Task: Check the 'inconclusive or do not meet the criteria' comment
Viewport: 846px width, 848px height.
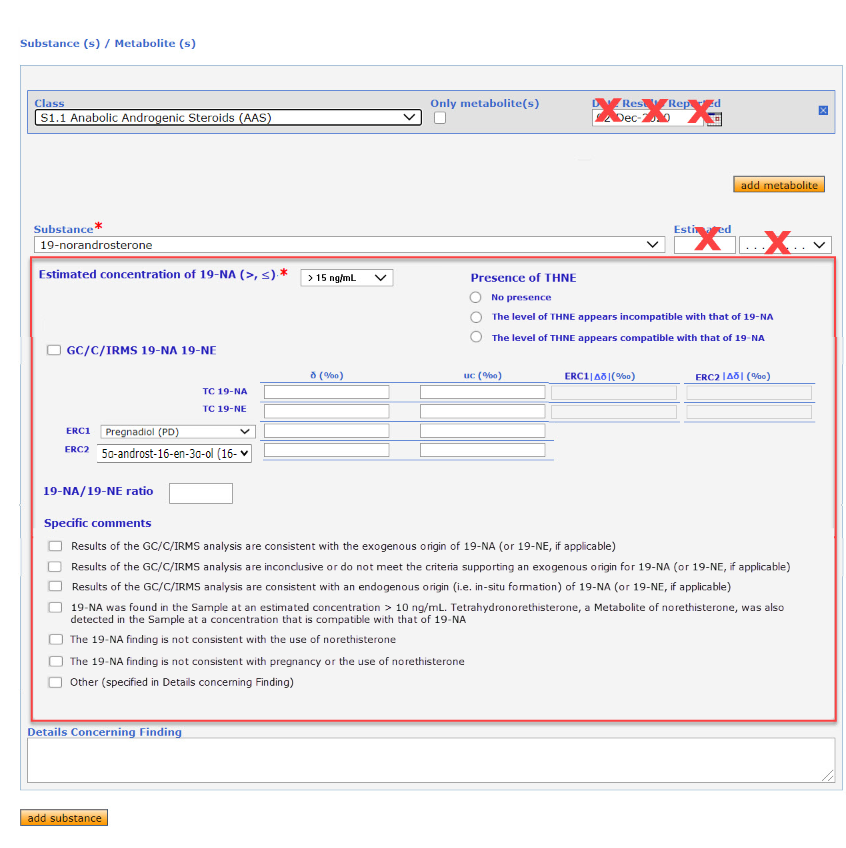Action: pos(55,566)
